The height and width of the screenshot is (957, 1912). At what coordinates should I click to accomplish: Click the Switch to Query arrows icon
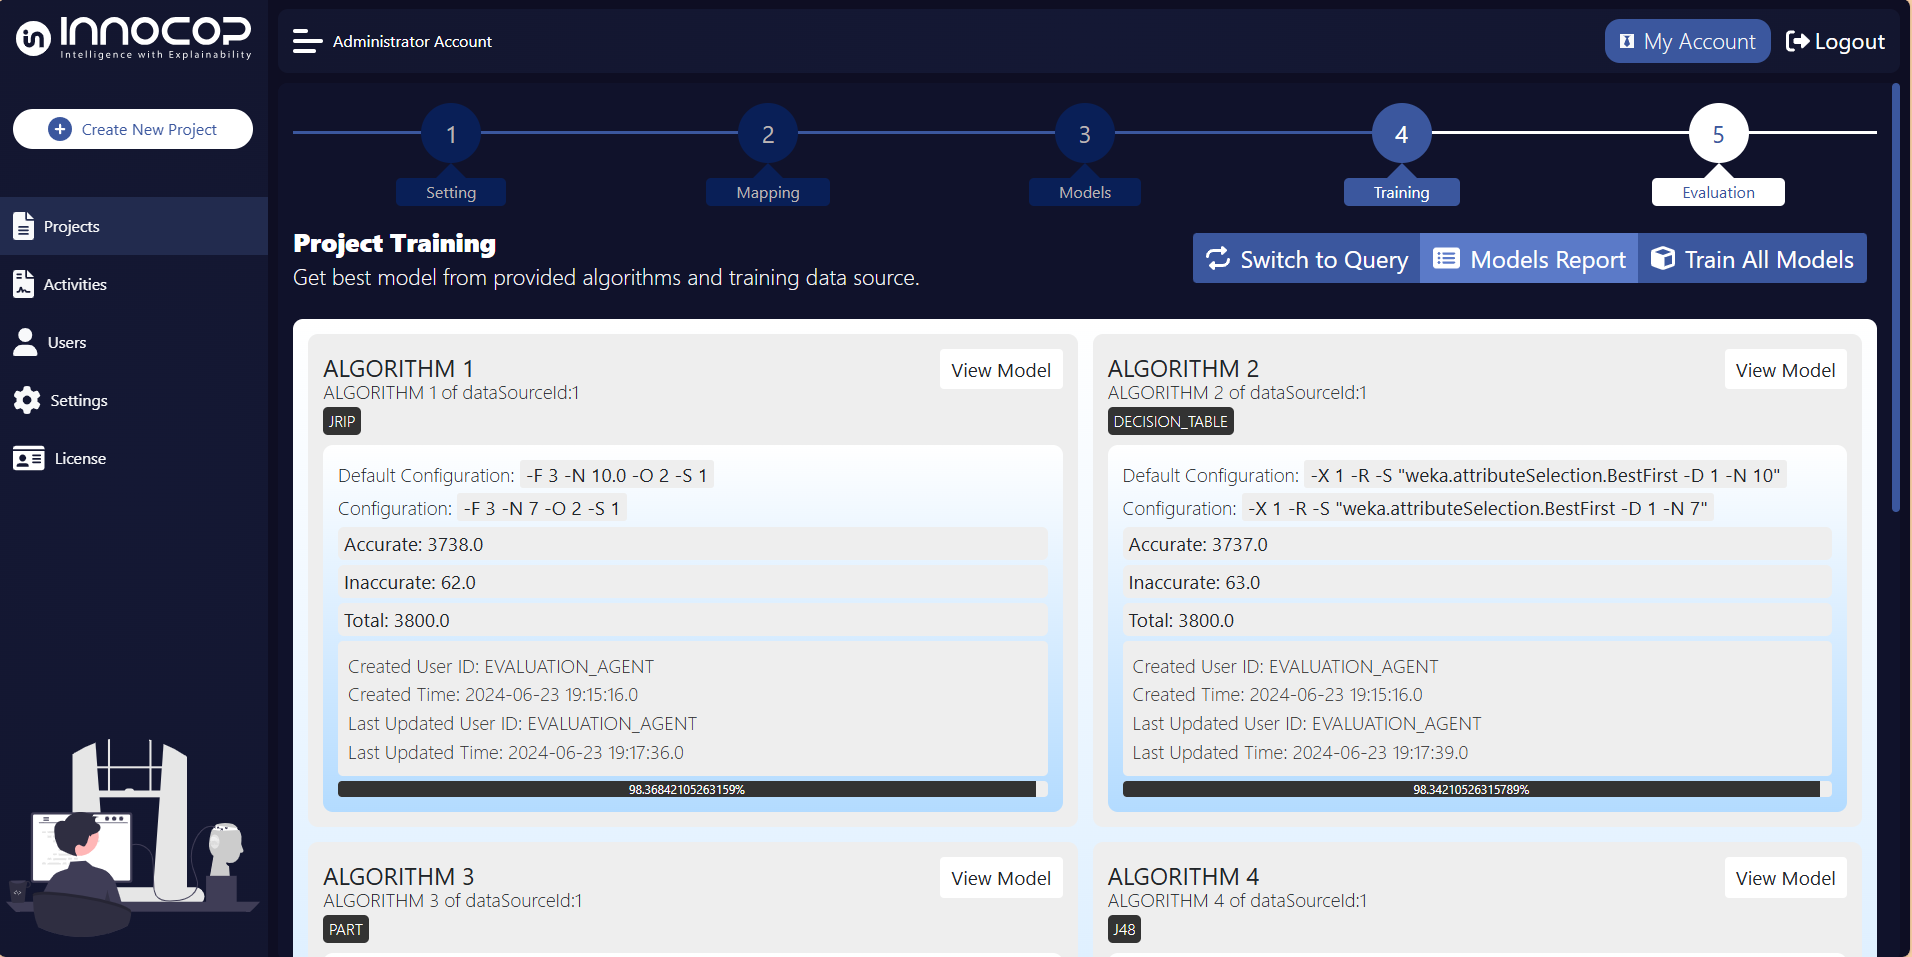[1218, 258]
